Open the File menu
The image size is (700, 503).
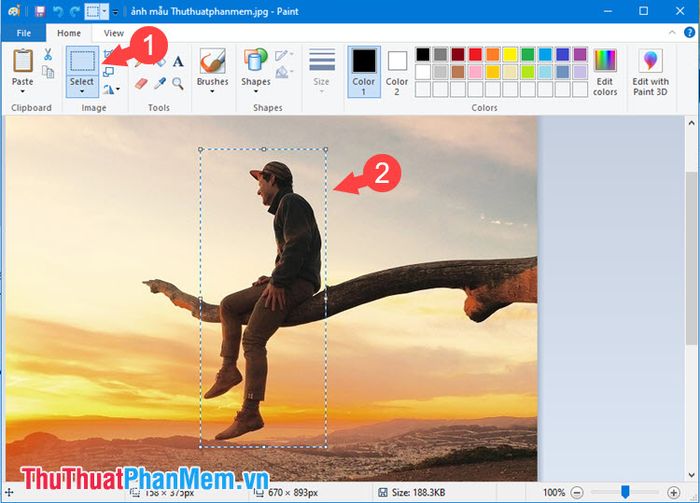[x=24, y=33]
